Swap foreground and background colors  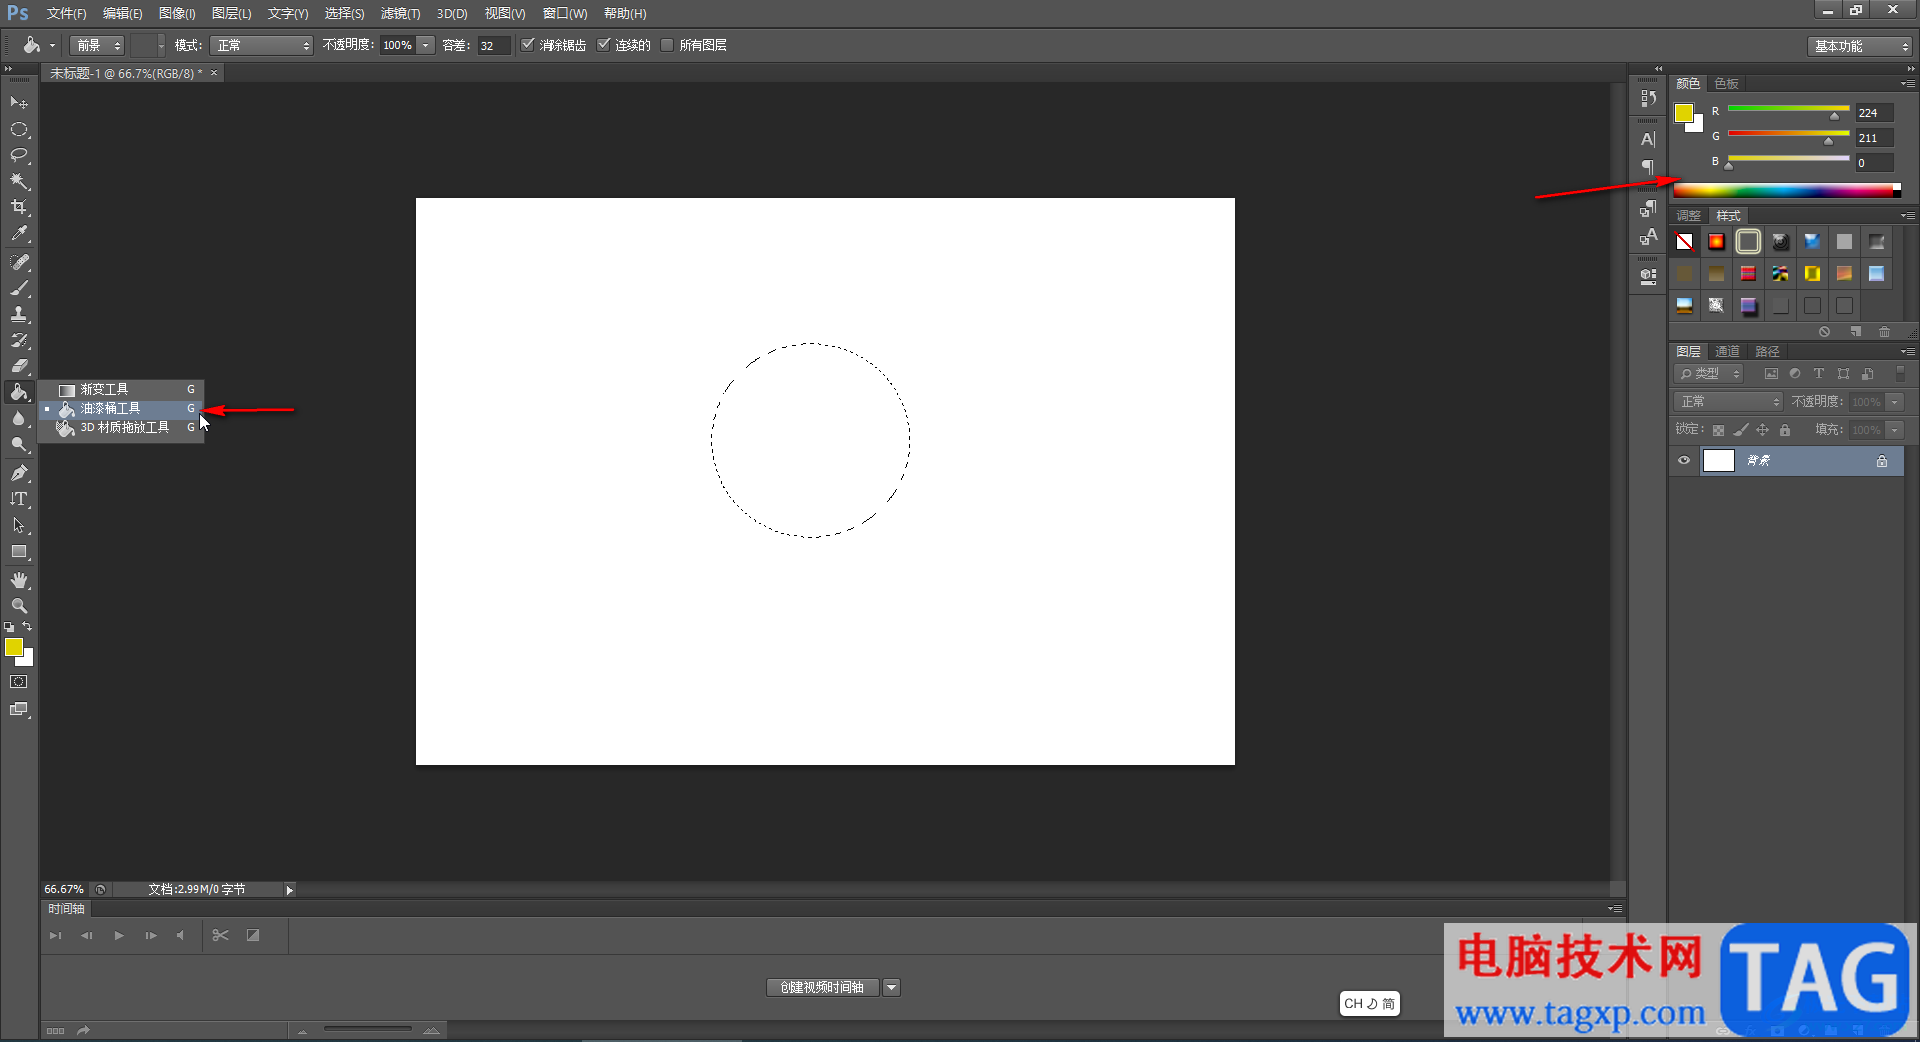pos(27,627)
